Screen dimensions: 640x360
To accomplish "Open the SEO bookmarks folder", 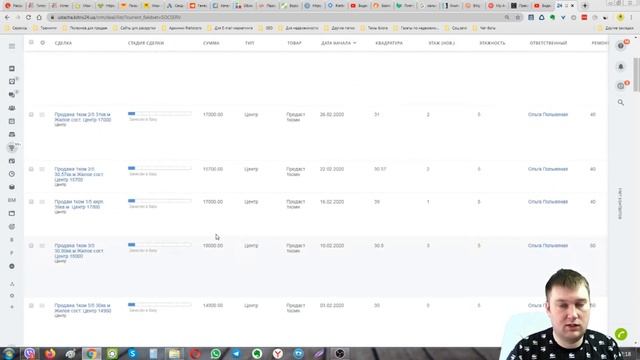I will pyautogui.click(x=266, y=28).
